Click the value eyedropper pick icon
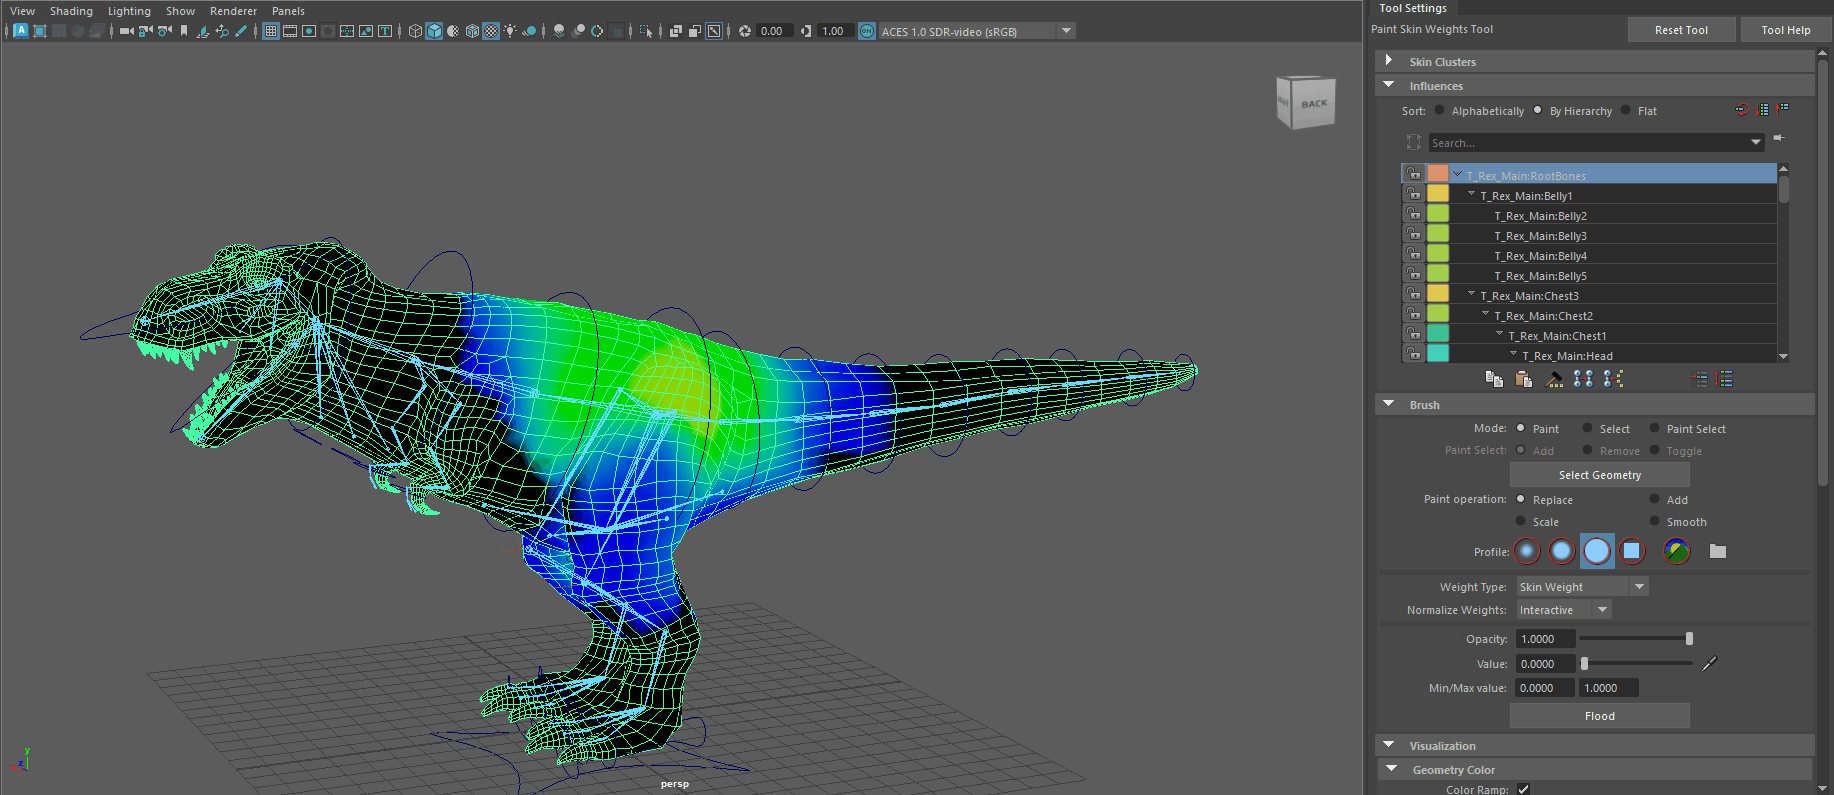Screen dimensions: 1834x795 click(1710, 663)
